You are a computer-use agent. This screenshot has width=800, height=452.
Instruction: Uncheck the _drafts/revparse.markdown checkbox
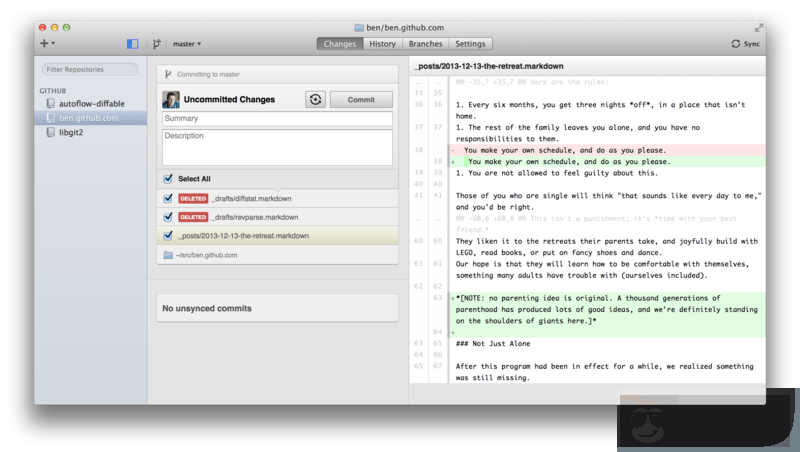click(x=168, y=216)
